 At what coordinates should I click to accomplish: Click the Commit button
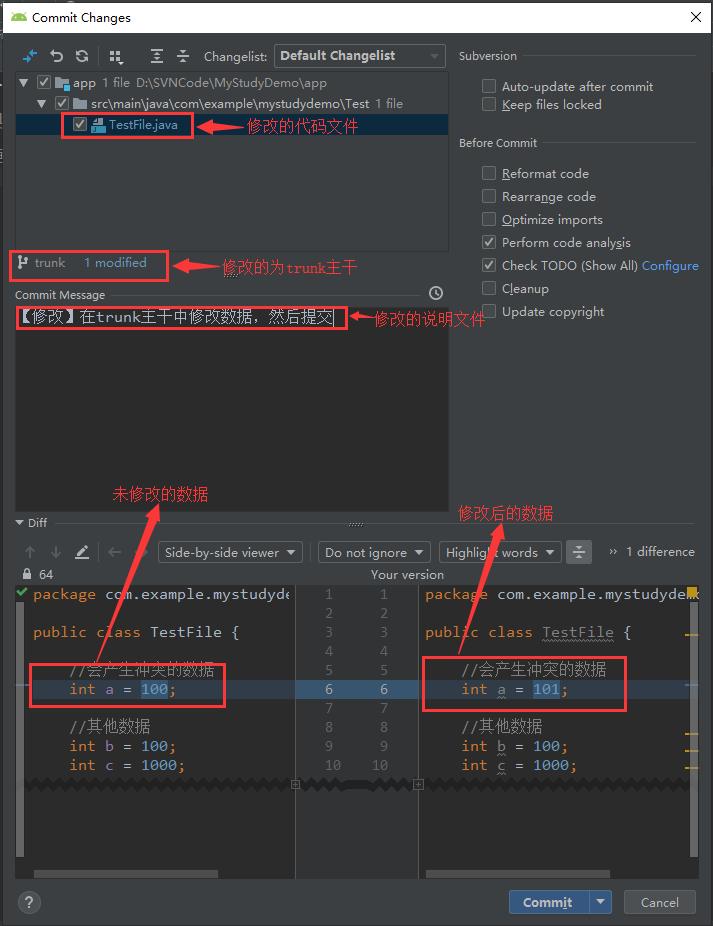(x=549, y=902)
